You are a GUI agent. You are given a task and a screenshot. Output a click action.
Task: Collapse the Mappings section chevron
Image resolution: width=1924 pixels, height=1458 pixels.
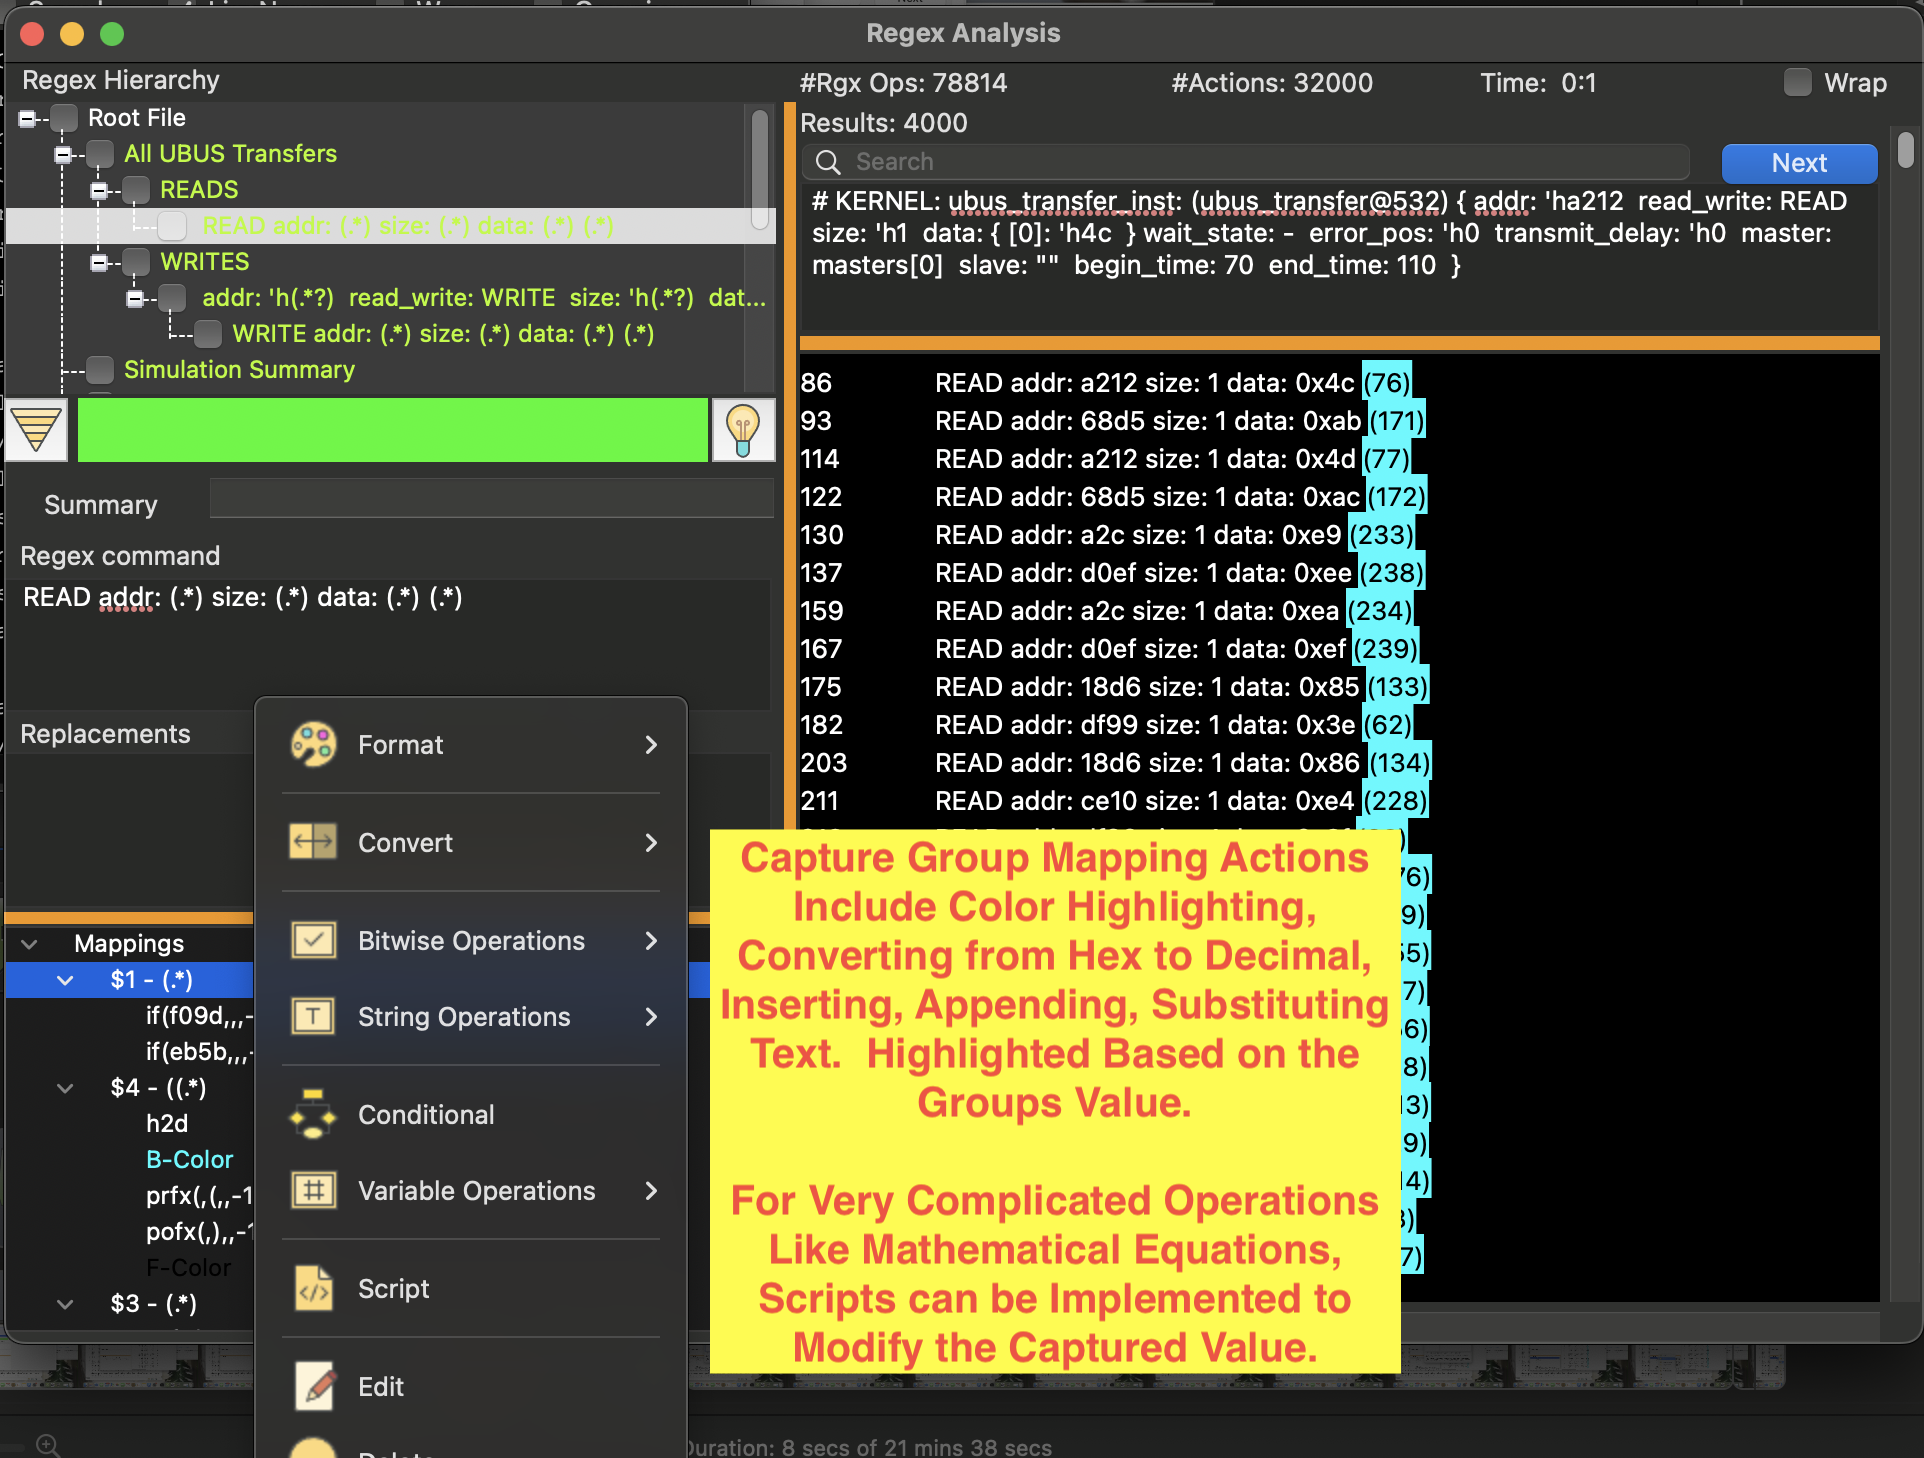click(30, 944)
